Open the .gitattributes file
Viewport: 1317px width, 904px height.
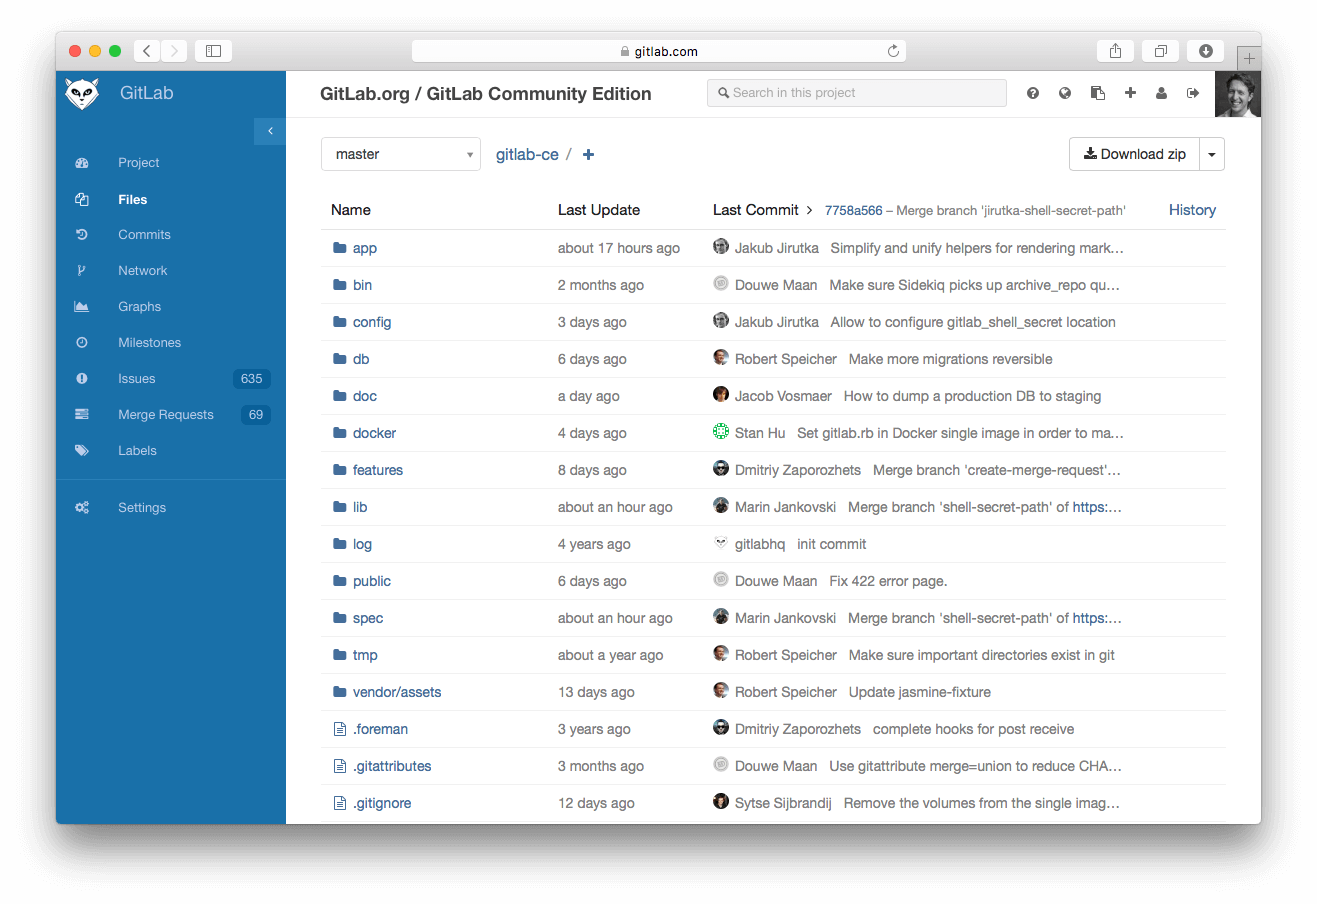392,766
